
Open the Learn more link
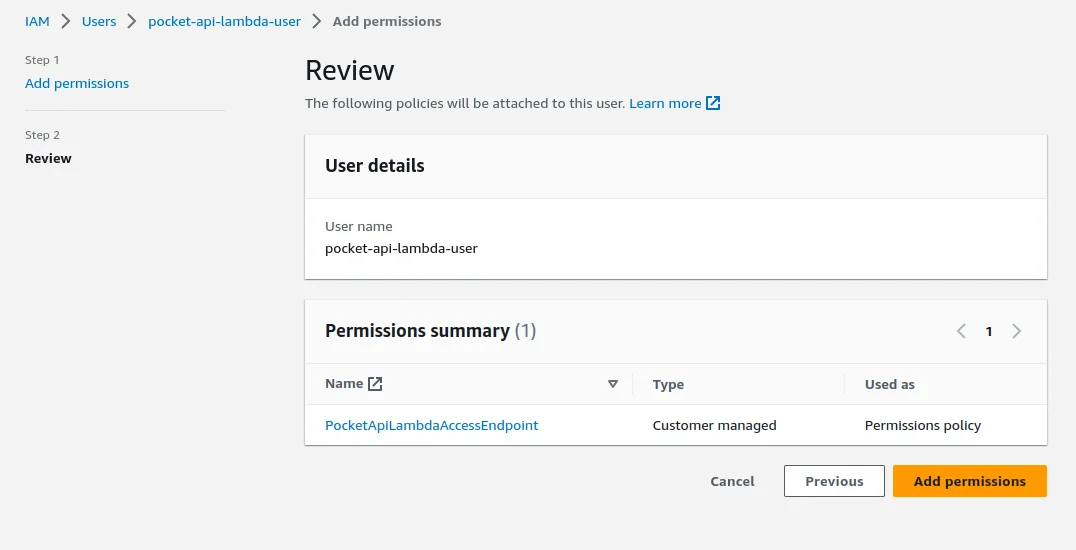665,103
